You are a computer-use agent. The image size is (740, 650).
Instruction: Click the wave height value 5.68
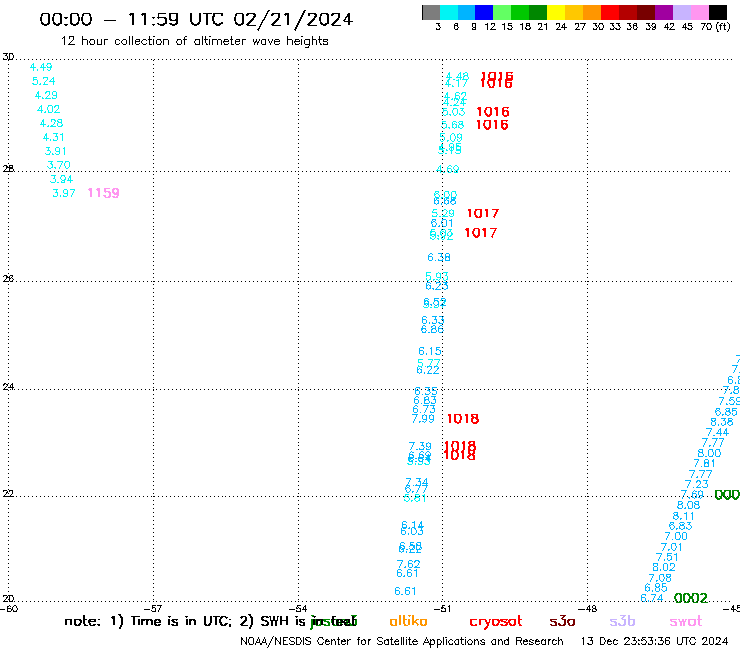click(x=453, y=125)
